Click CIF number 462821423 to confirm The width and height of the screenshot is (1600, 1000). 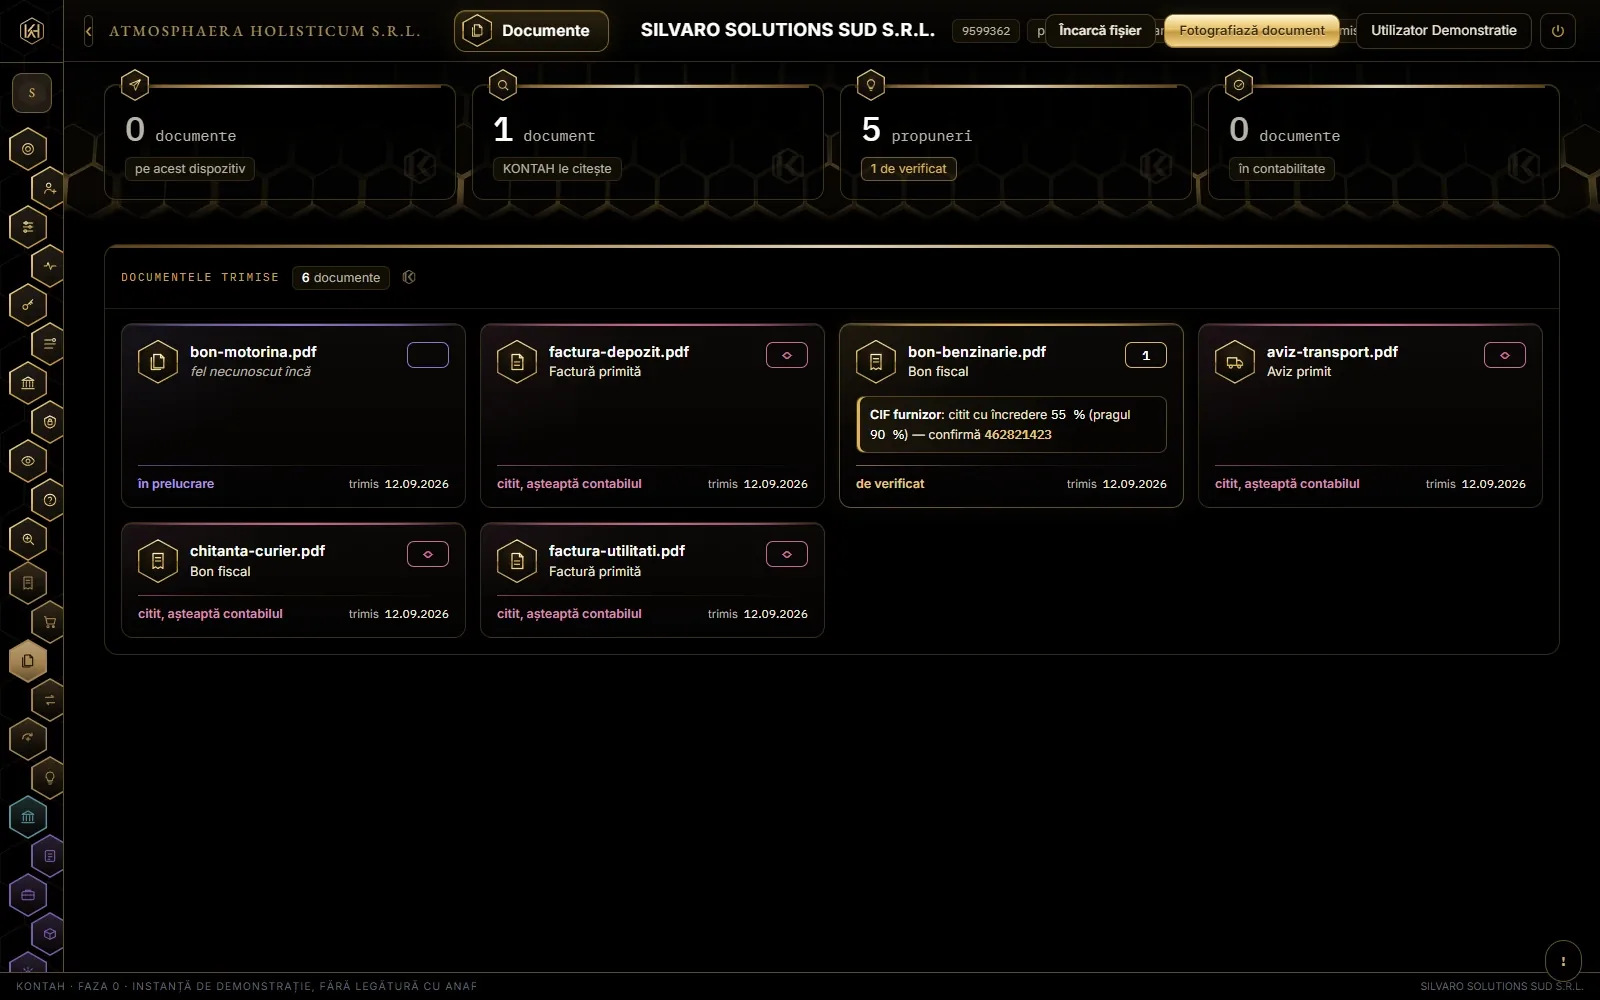pyautogui.click(x=1018, y=435)
